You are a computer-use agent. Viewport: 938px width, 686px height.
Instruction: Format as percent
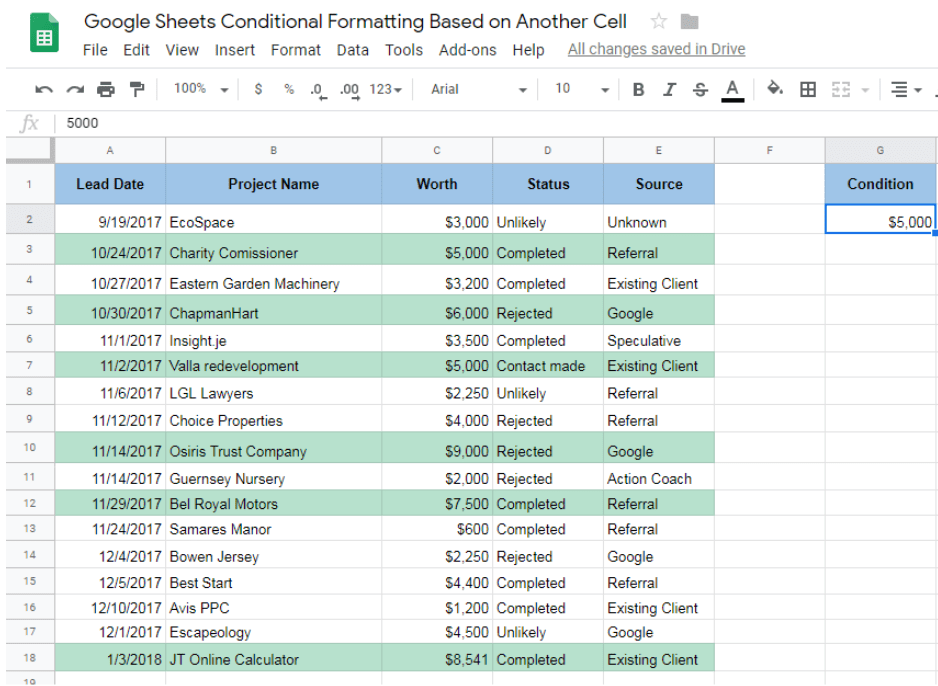[289, 89]
